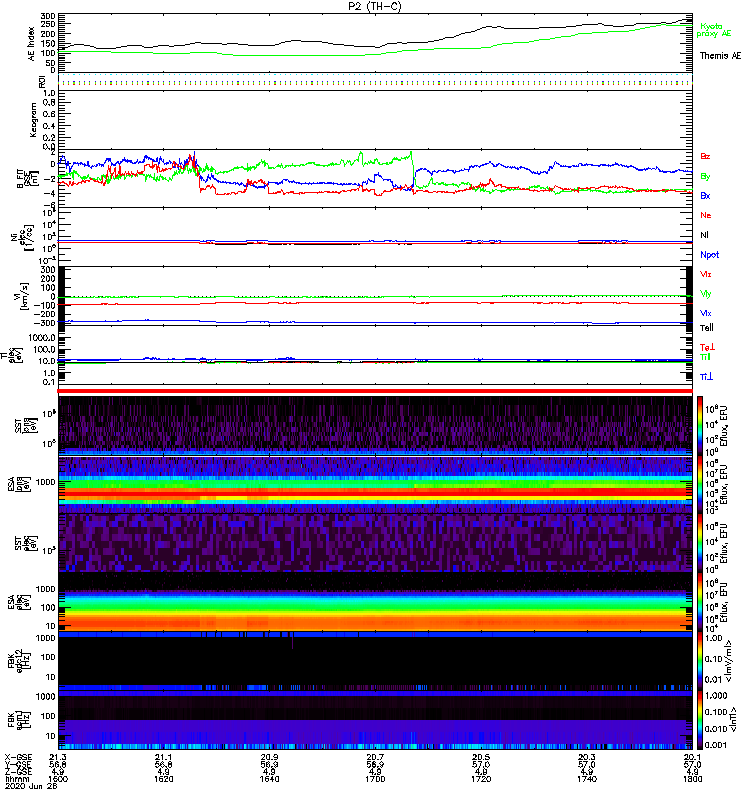Click the "ESA ions [eV]" axis label

pos(19,484)
